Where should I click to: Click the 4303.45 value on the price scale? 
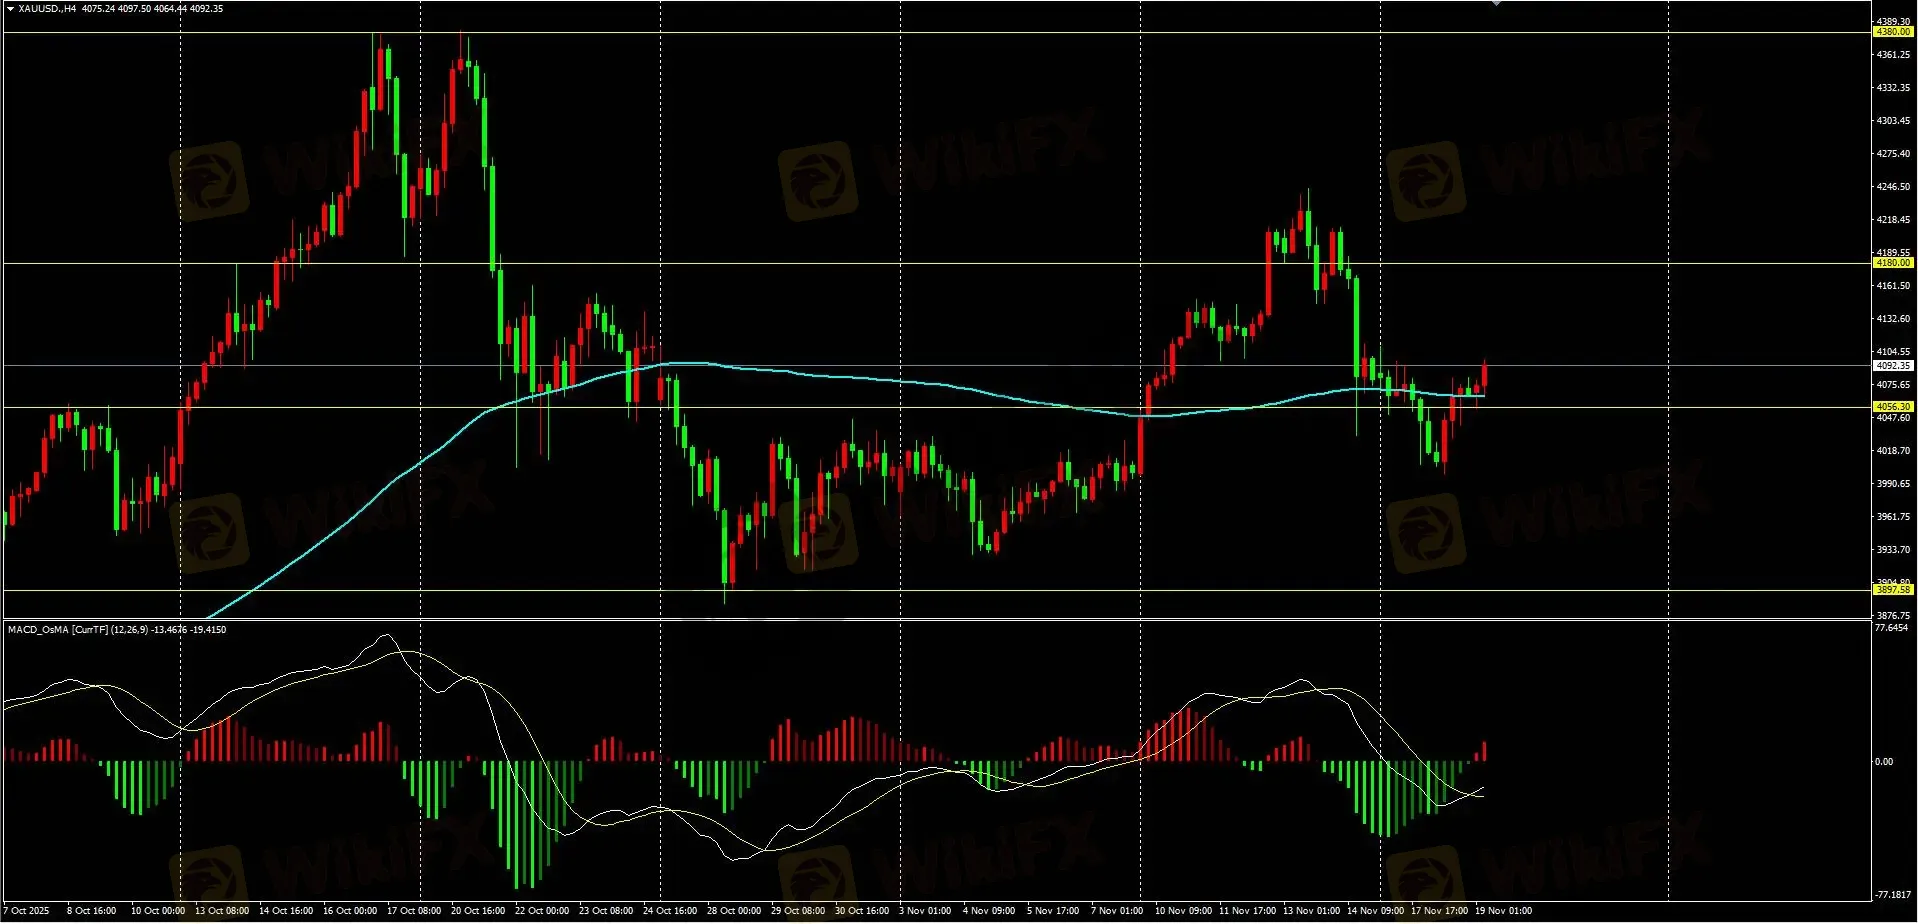[x=1893, y=121]
